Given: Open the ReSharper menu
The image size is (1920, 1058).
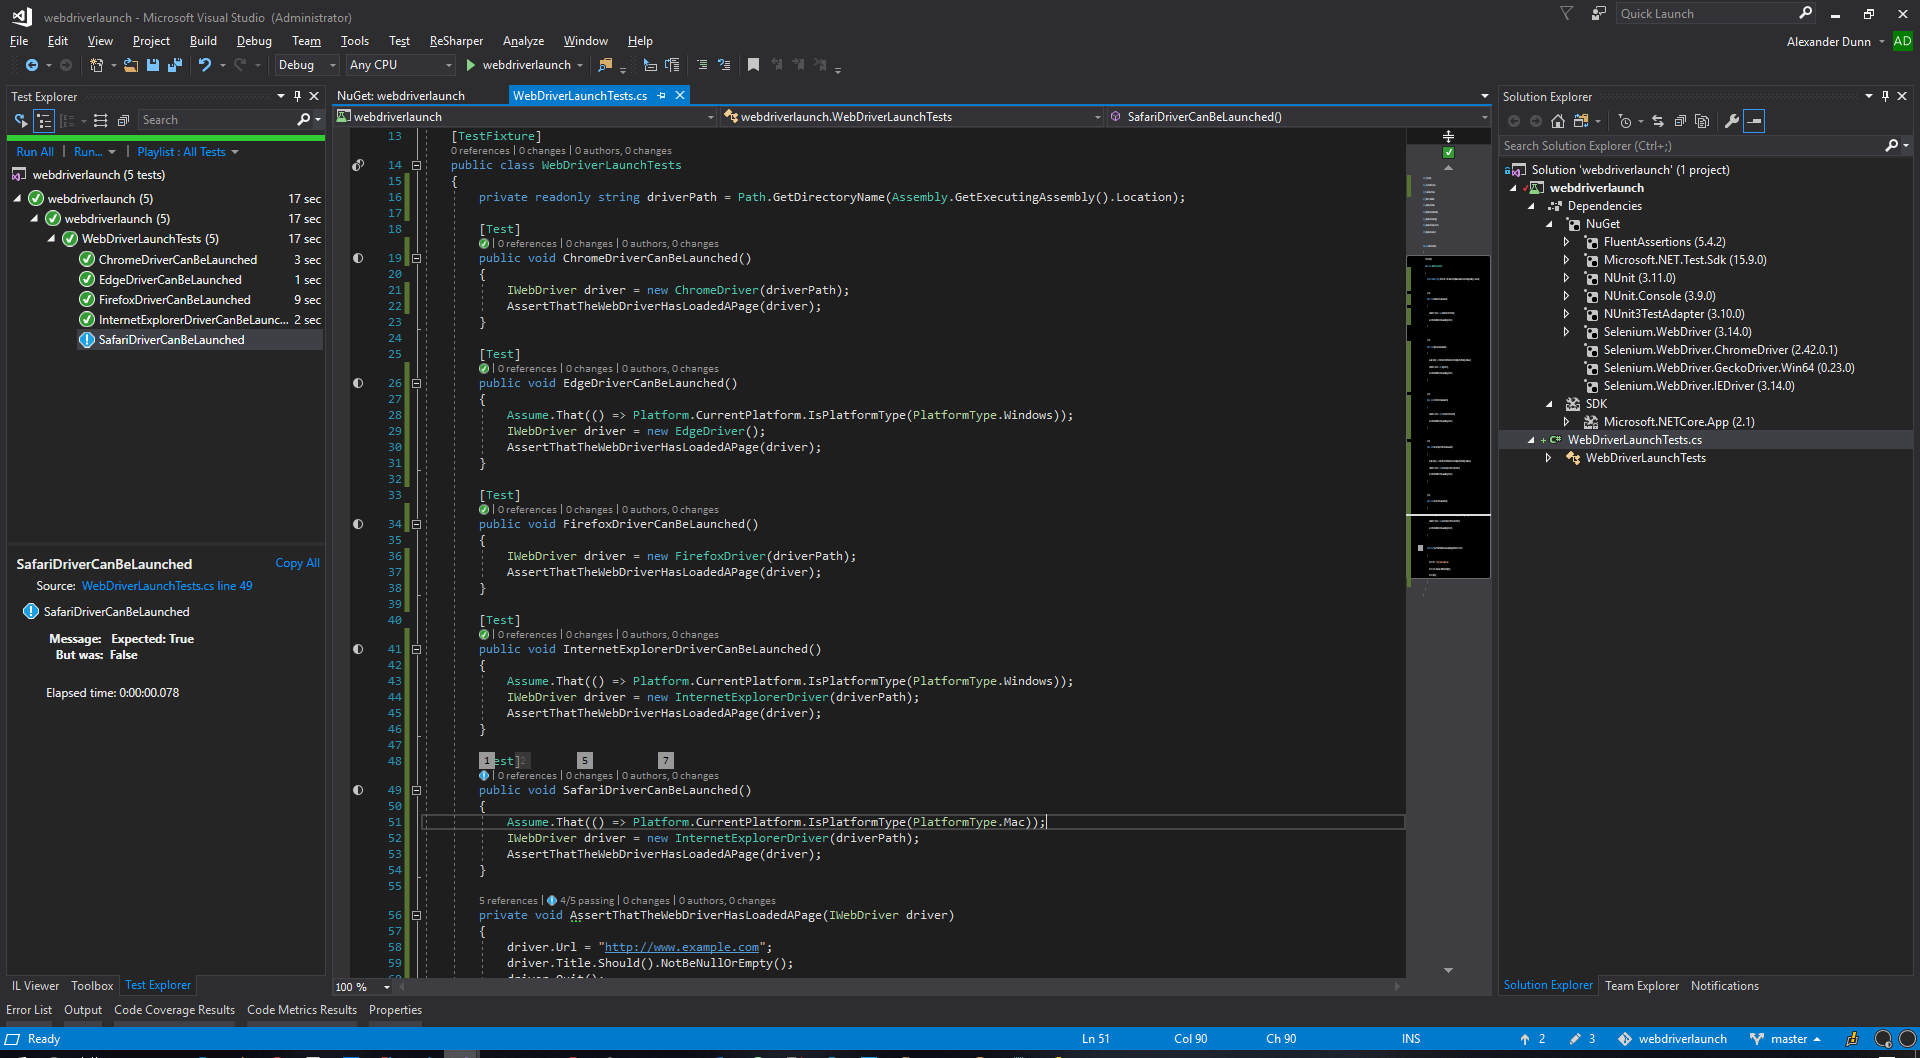Looking at the screenshot, I should (x=456, y=41).
